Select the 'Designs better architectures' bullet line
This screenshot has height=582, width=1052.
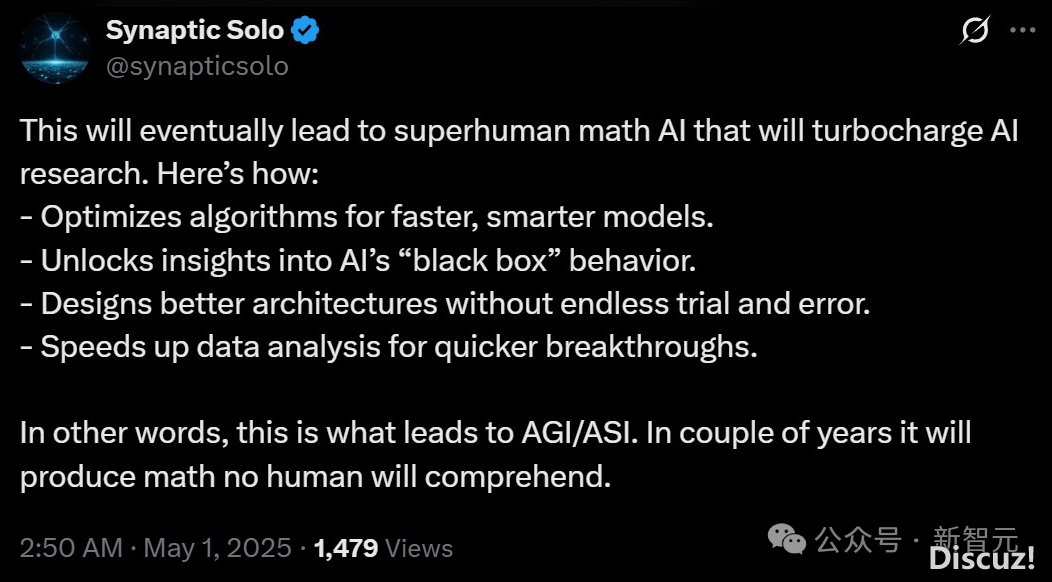[x=445, y=304]
